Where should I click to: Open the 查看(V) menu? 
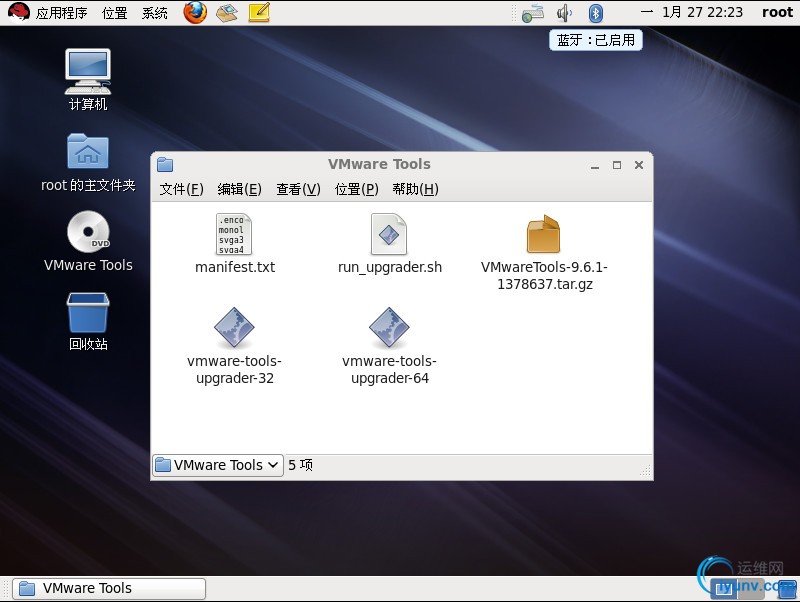pyautogui.click(x=298, y=189)
